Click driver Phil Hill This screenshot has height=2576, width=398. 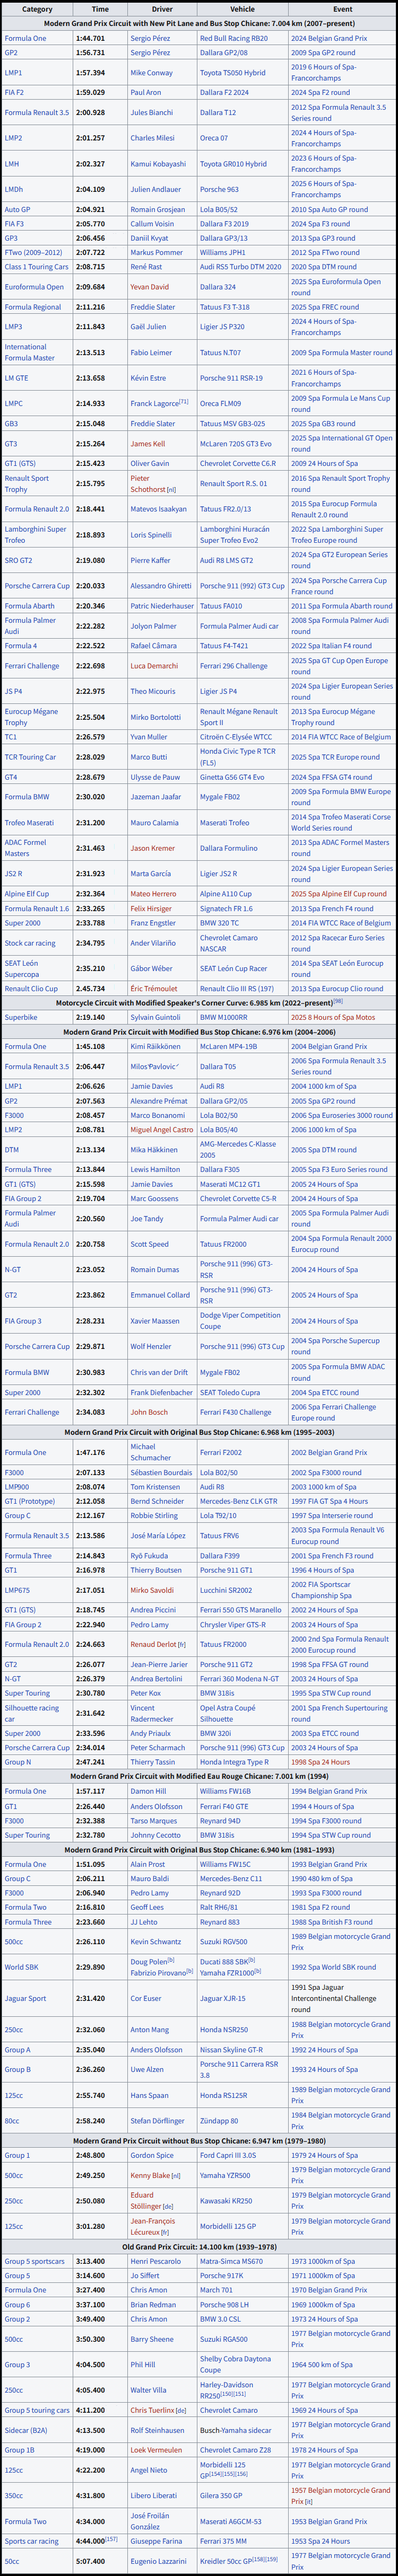click(143, 2365)
